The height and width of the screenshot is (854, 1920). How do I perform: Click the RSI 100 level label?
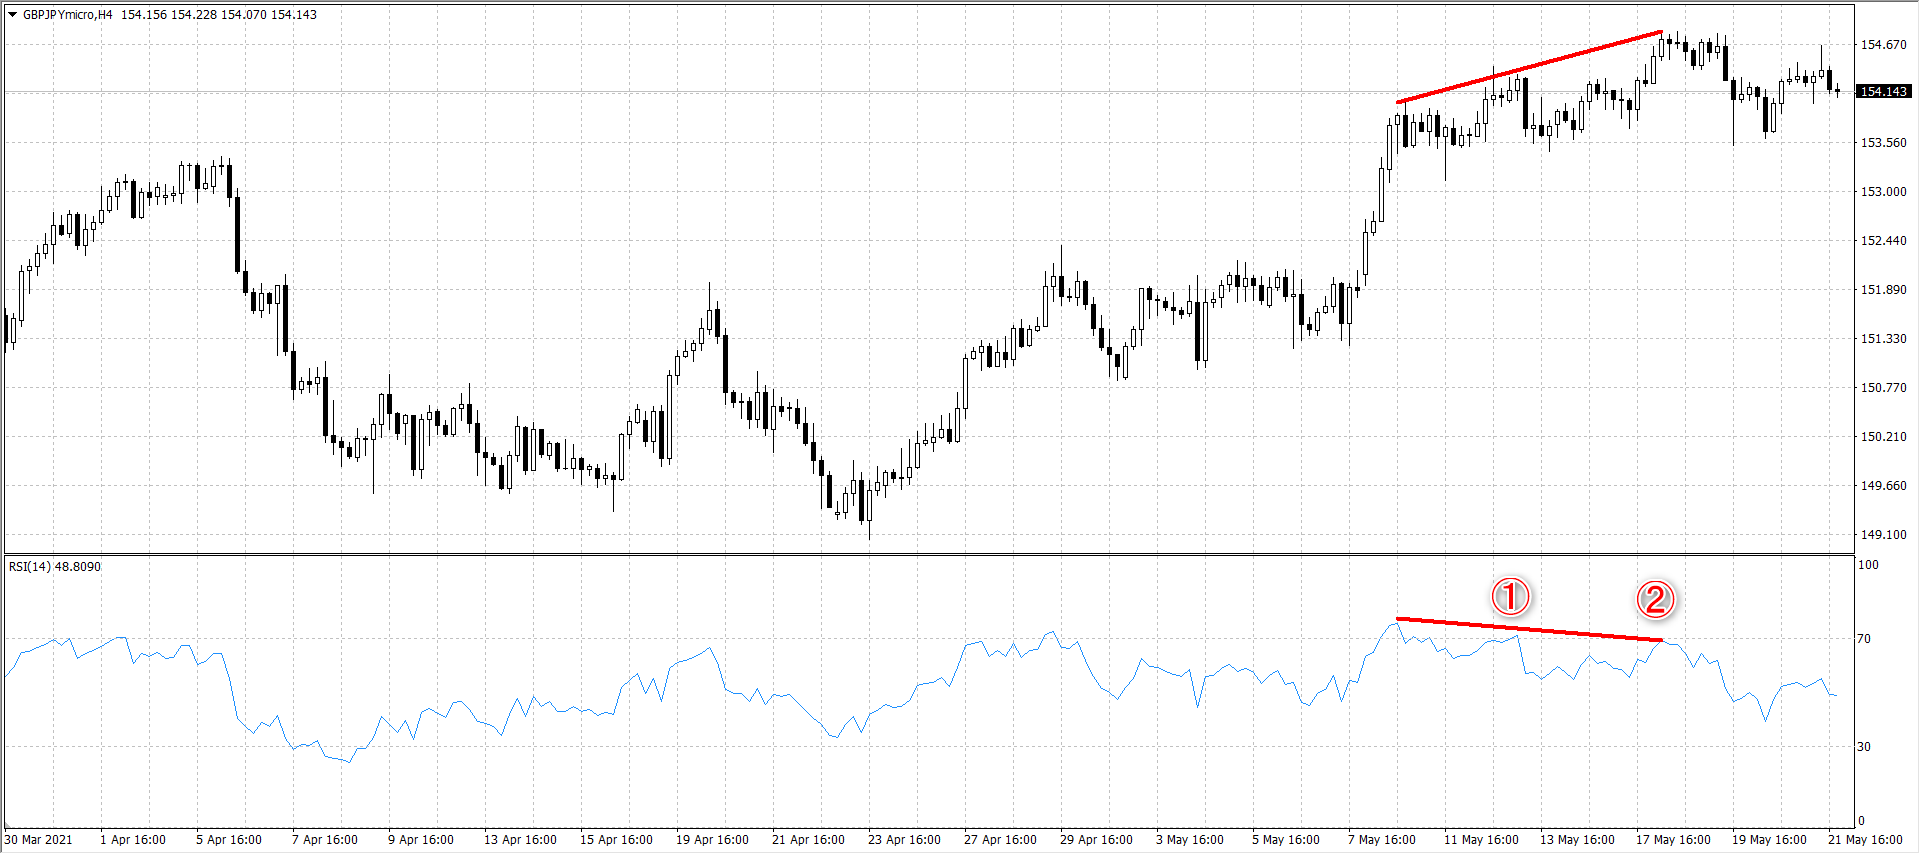pos(1867,565)
